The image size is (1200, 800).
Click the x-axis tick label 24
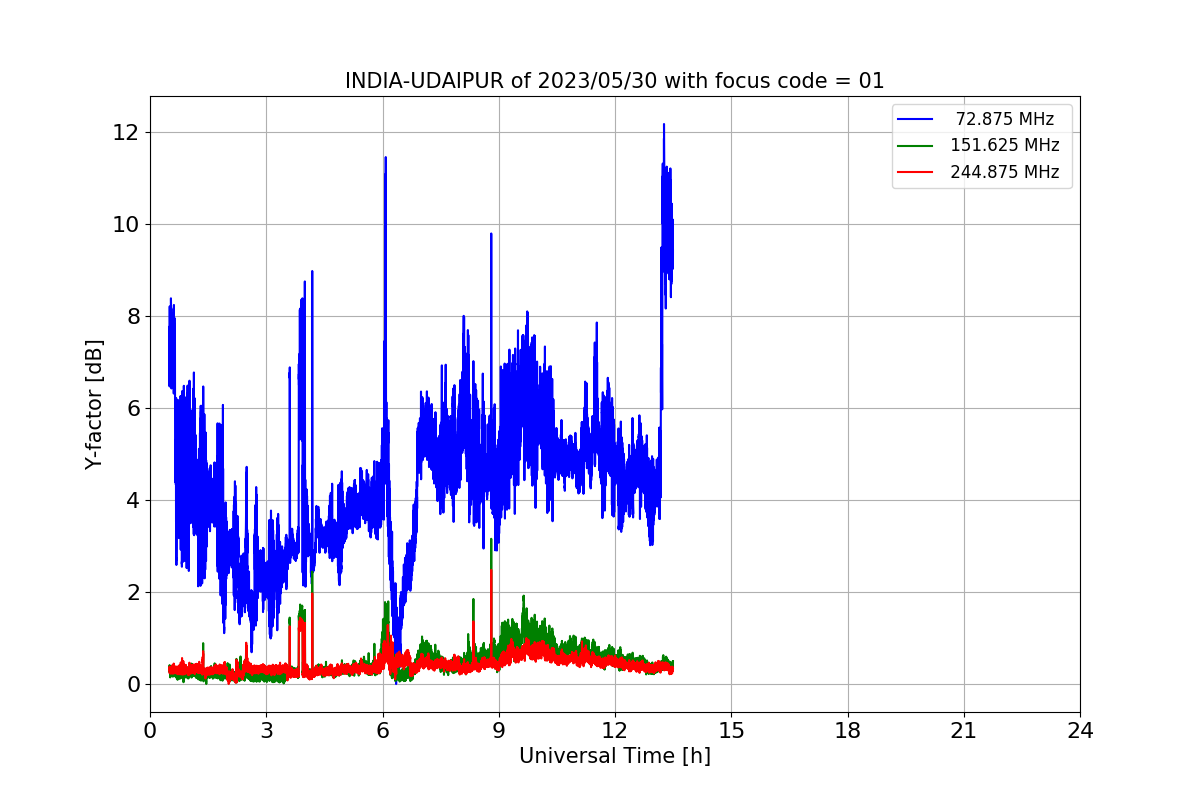point(1080,731)
